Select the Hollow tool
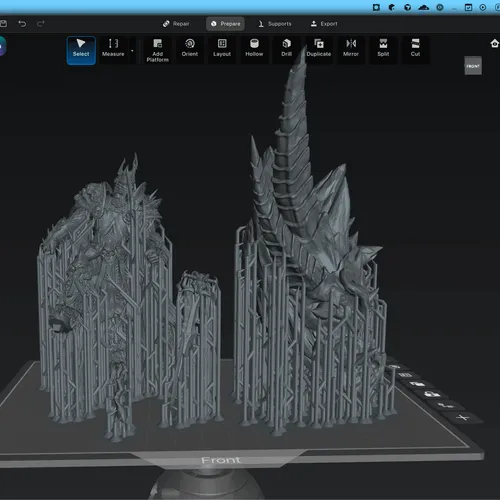 pyautogui.click(x=254, y=50)
